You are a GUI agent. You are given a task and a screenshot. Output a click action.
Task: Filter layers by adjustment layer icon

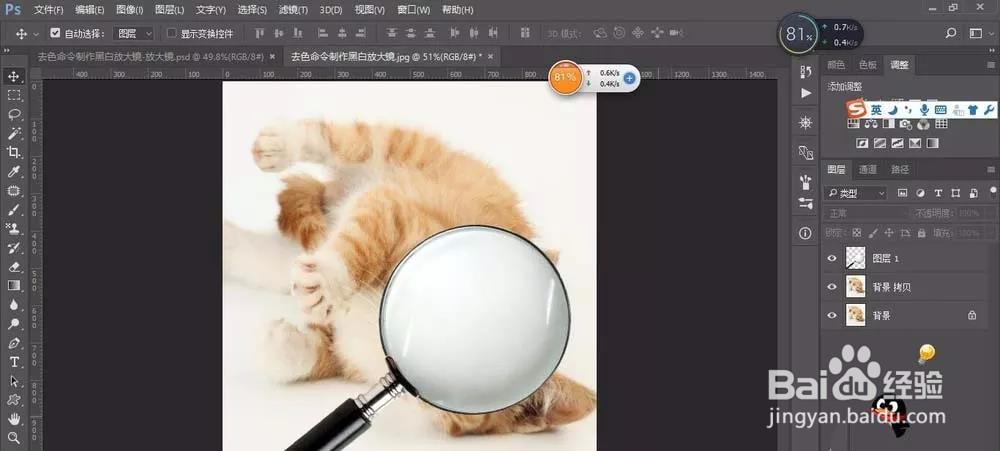pyautogui.click(x=920, y=193)
